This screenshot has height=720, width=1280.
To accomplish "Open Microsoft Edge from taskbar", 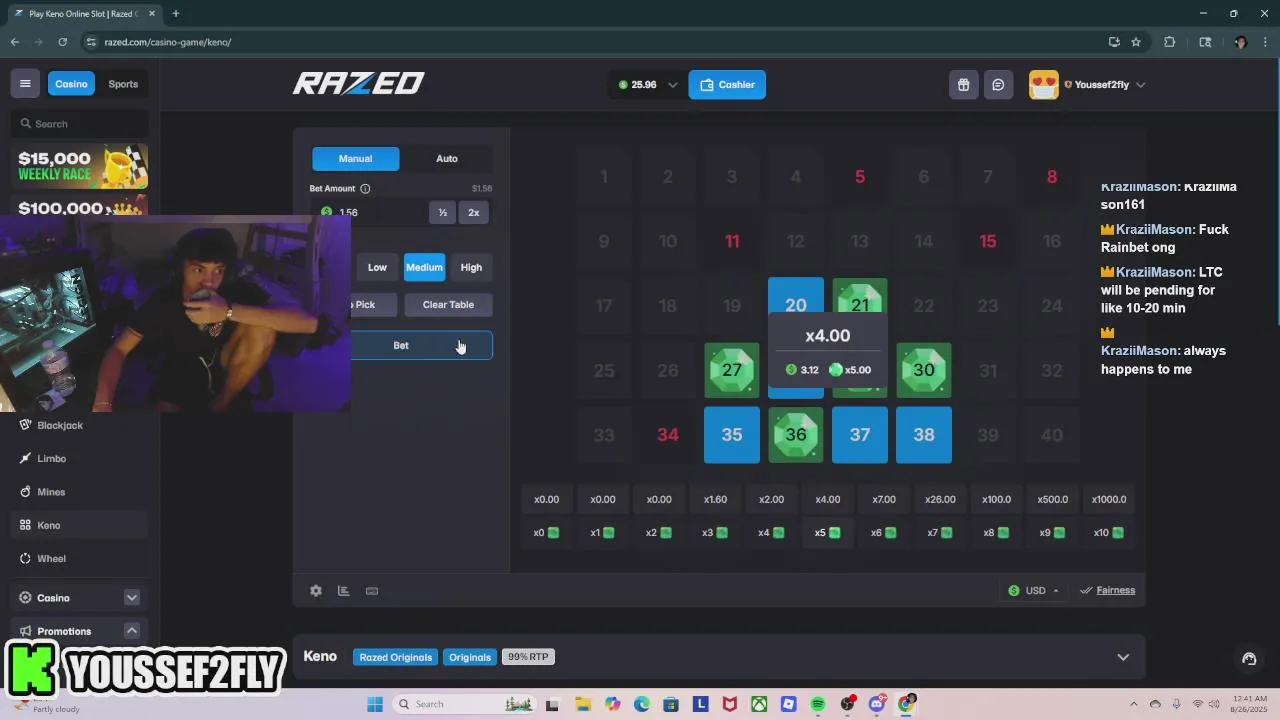I will click(641, 704).
